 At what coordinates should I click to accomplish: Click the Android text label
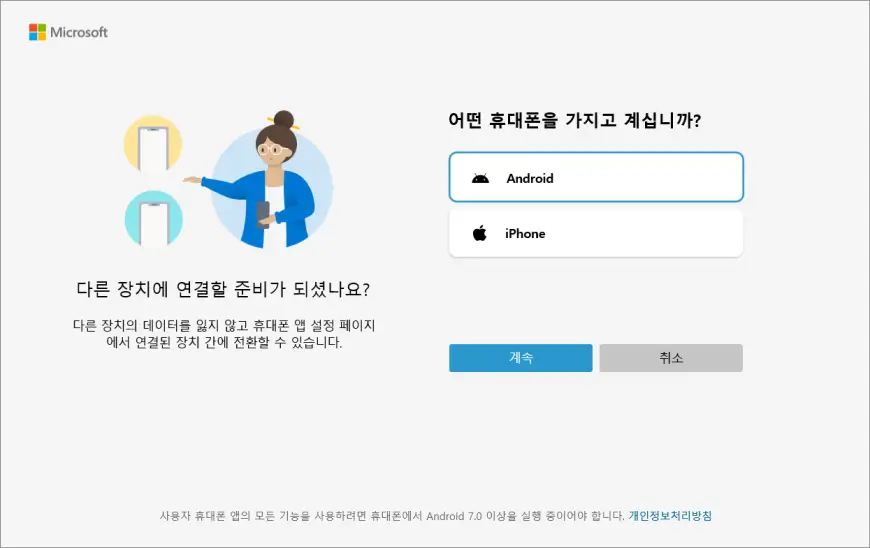pos(529,179)
